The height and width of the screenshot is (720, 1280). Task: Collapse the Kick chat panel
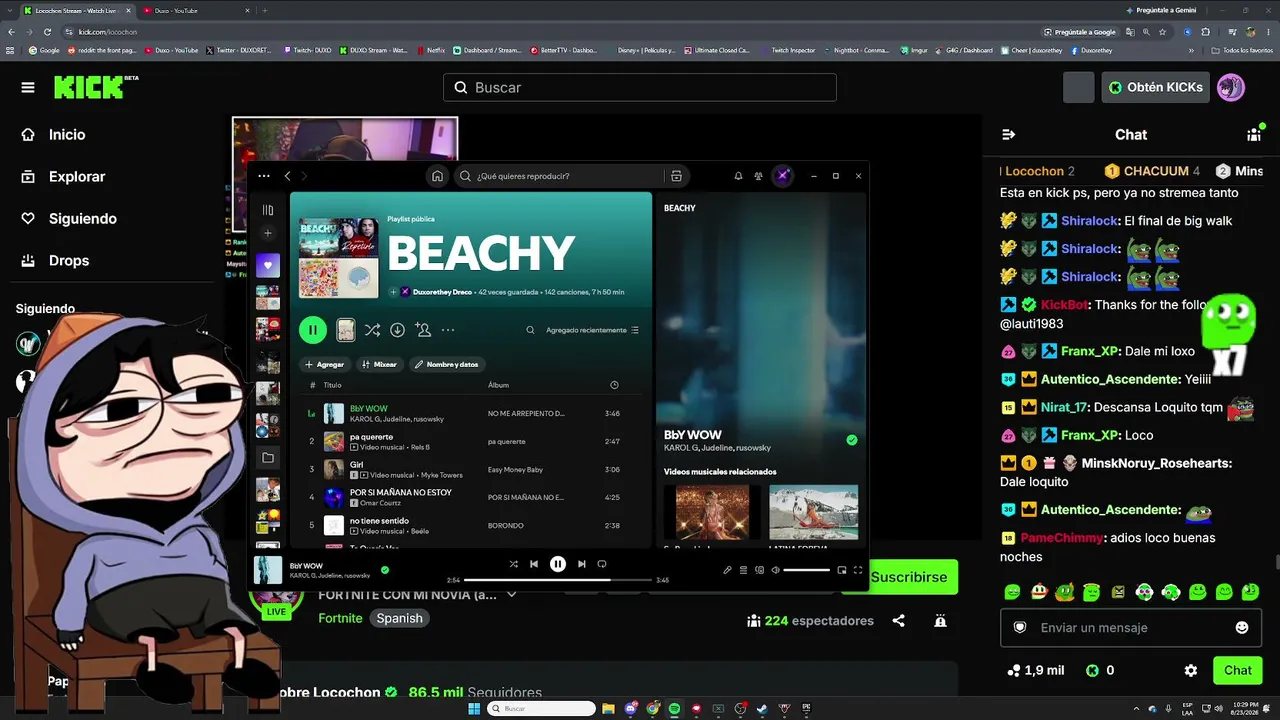pyautogui.click(x=1008, y=134)
